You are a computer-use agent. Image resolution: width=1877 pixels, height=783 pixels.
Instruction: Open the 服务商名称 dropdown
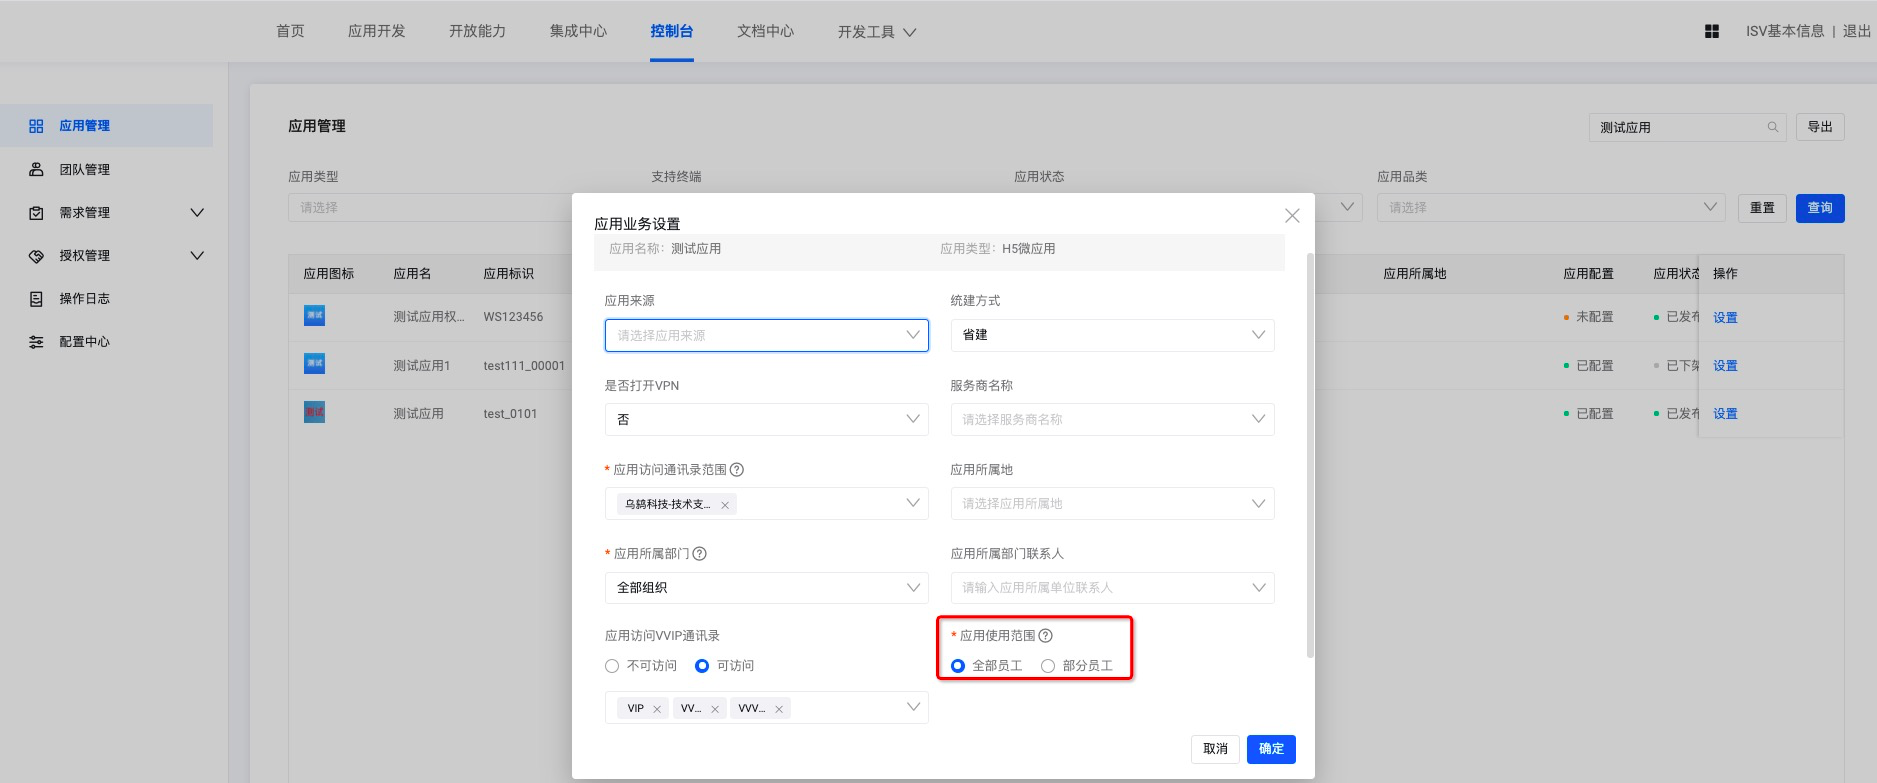tap(1113, 419)
